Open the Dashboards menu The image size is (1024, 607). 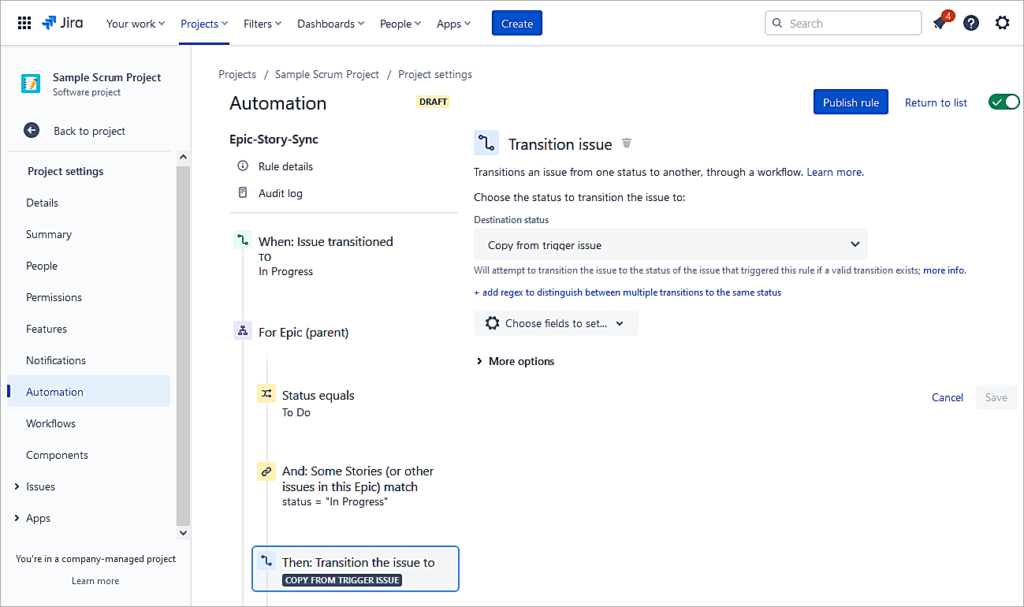point(330,24)
